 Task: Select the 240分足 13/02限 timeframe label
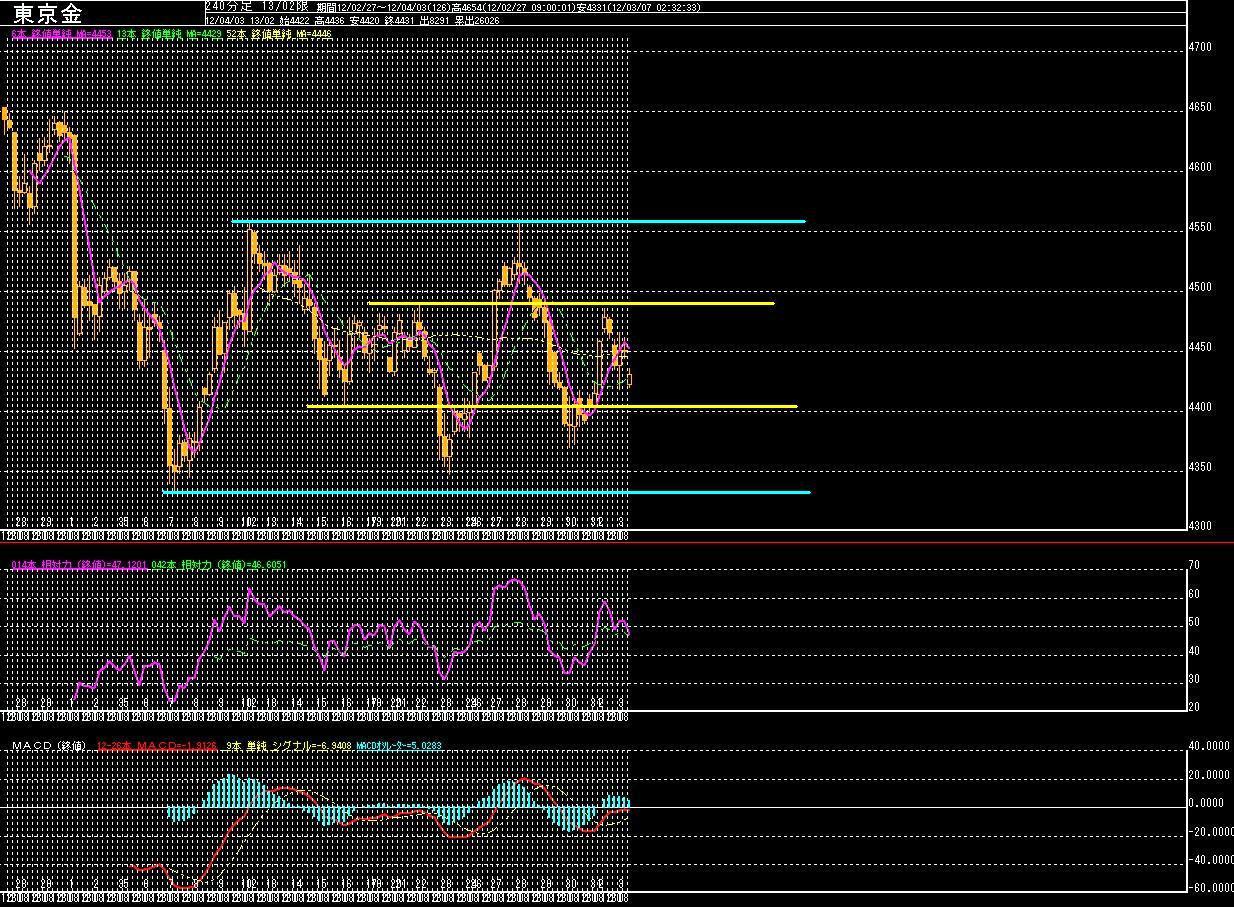pyautogui.click(x=256, y=6)
